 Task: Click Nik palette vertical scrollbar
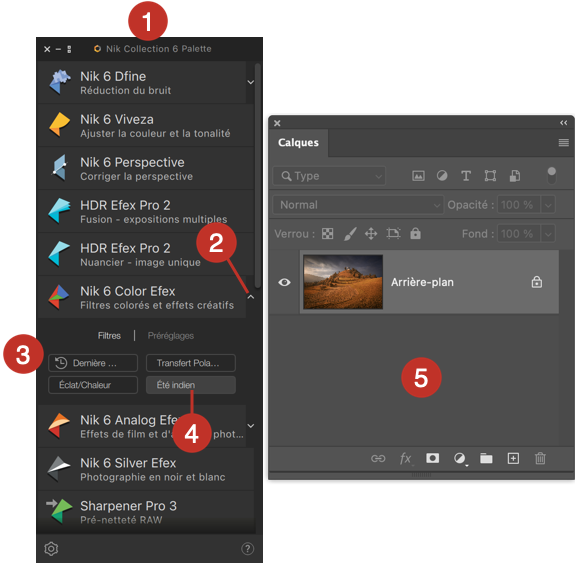[258, 176]
